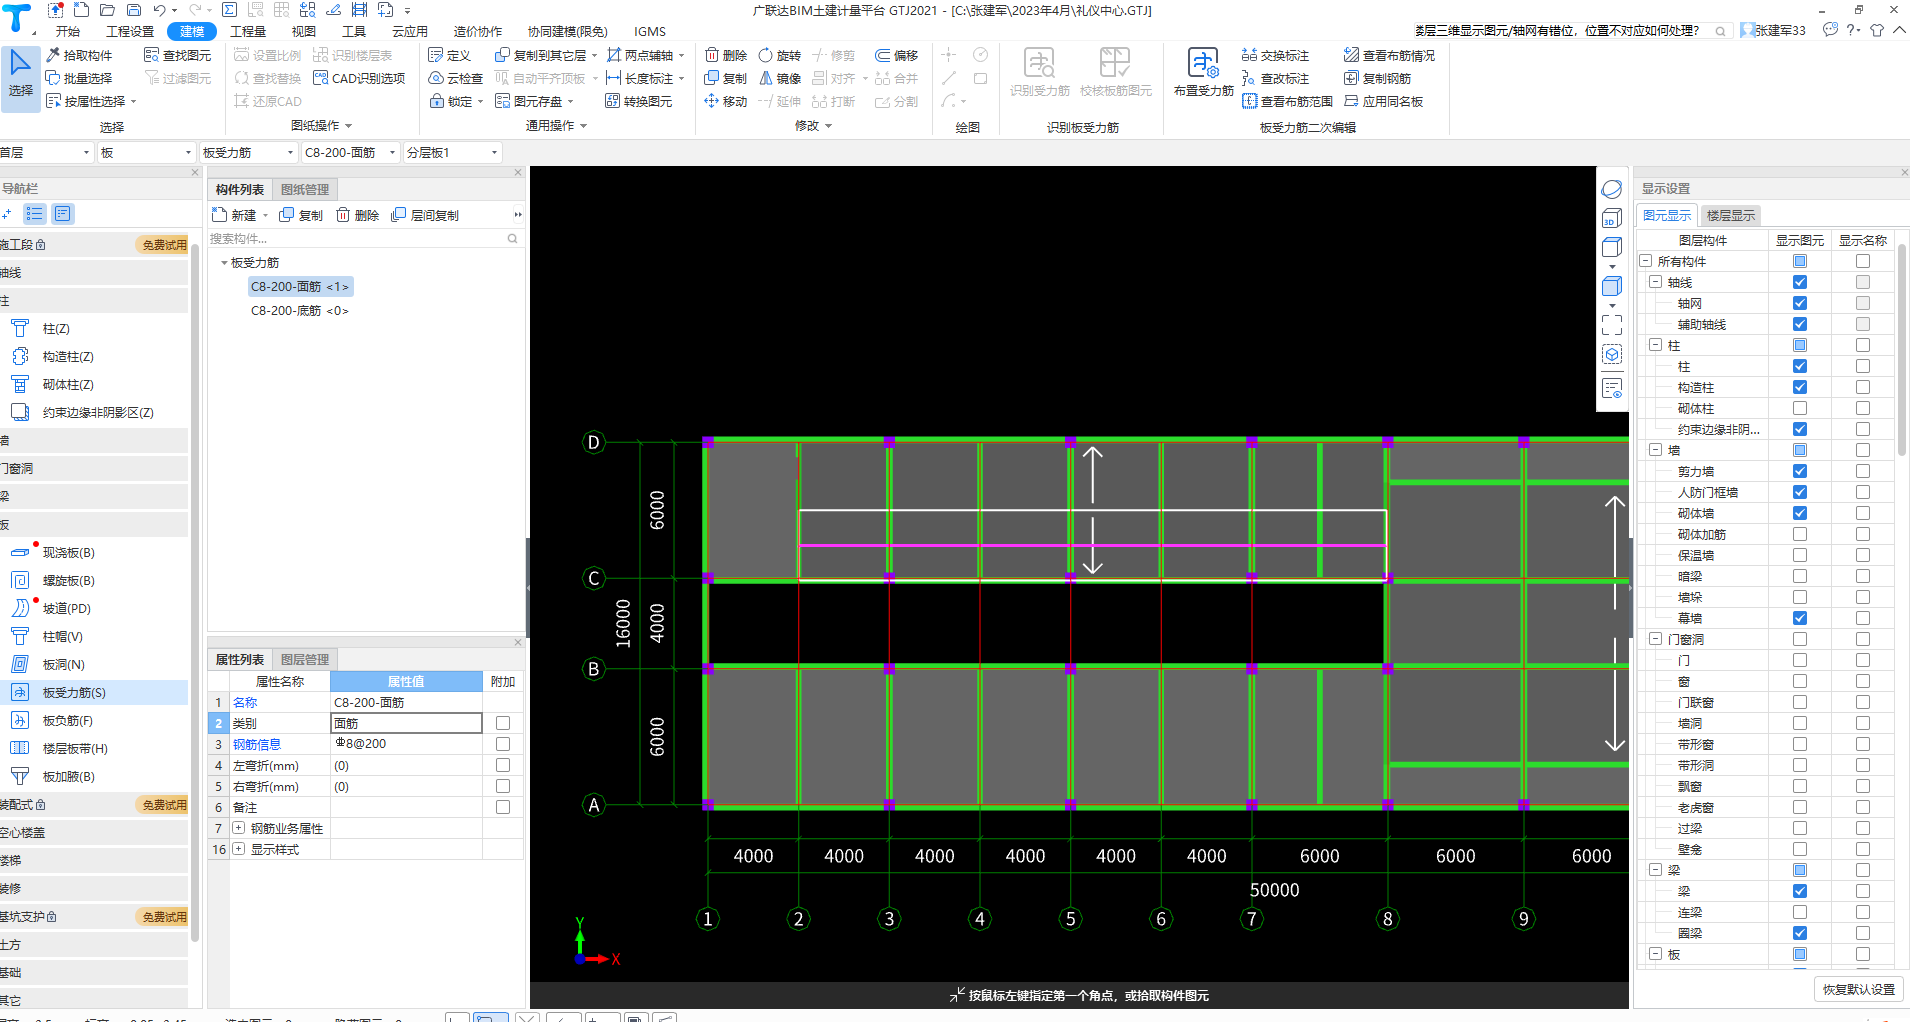1910x1022 pixels.
Task: Click 定义 define tool
Action: (449, 55)
